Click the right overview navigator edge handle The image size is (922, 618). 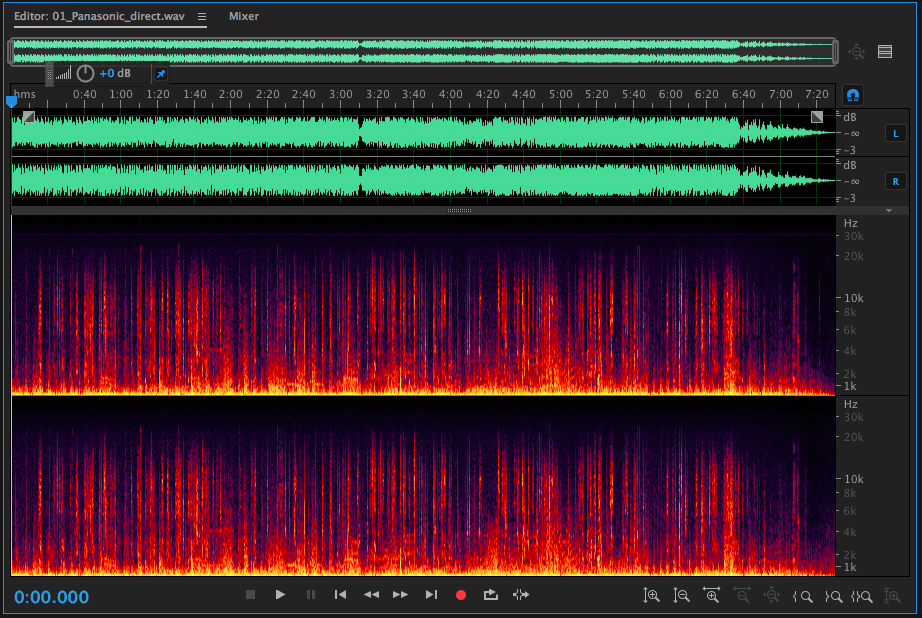(835, 52)
